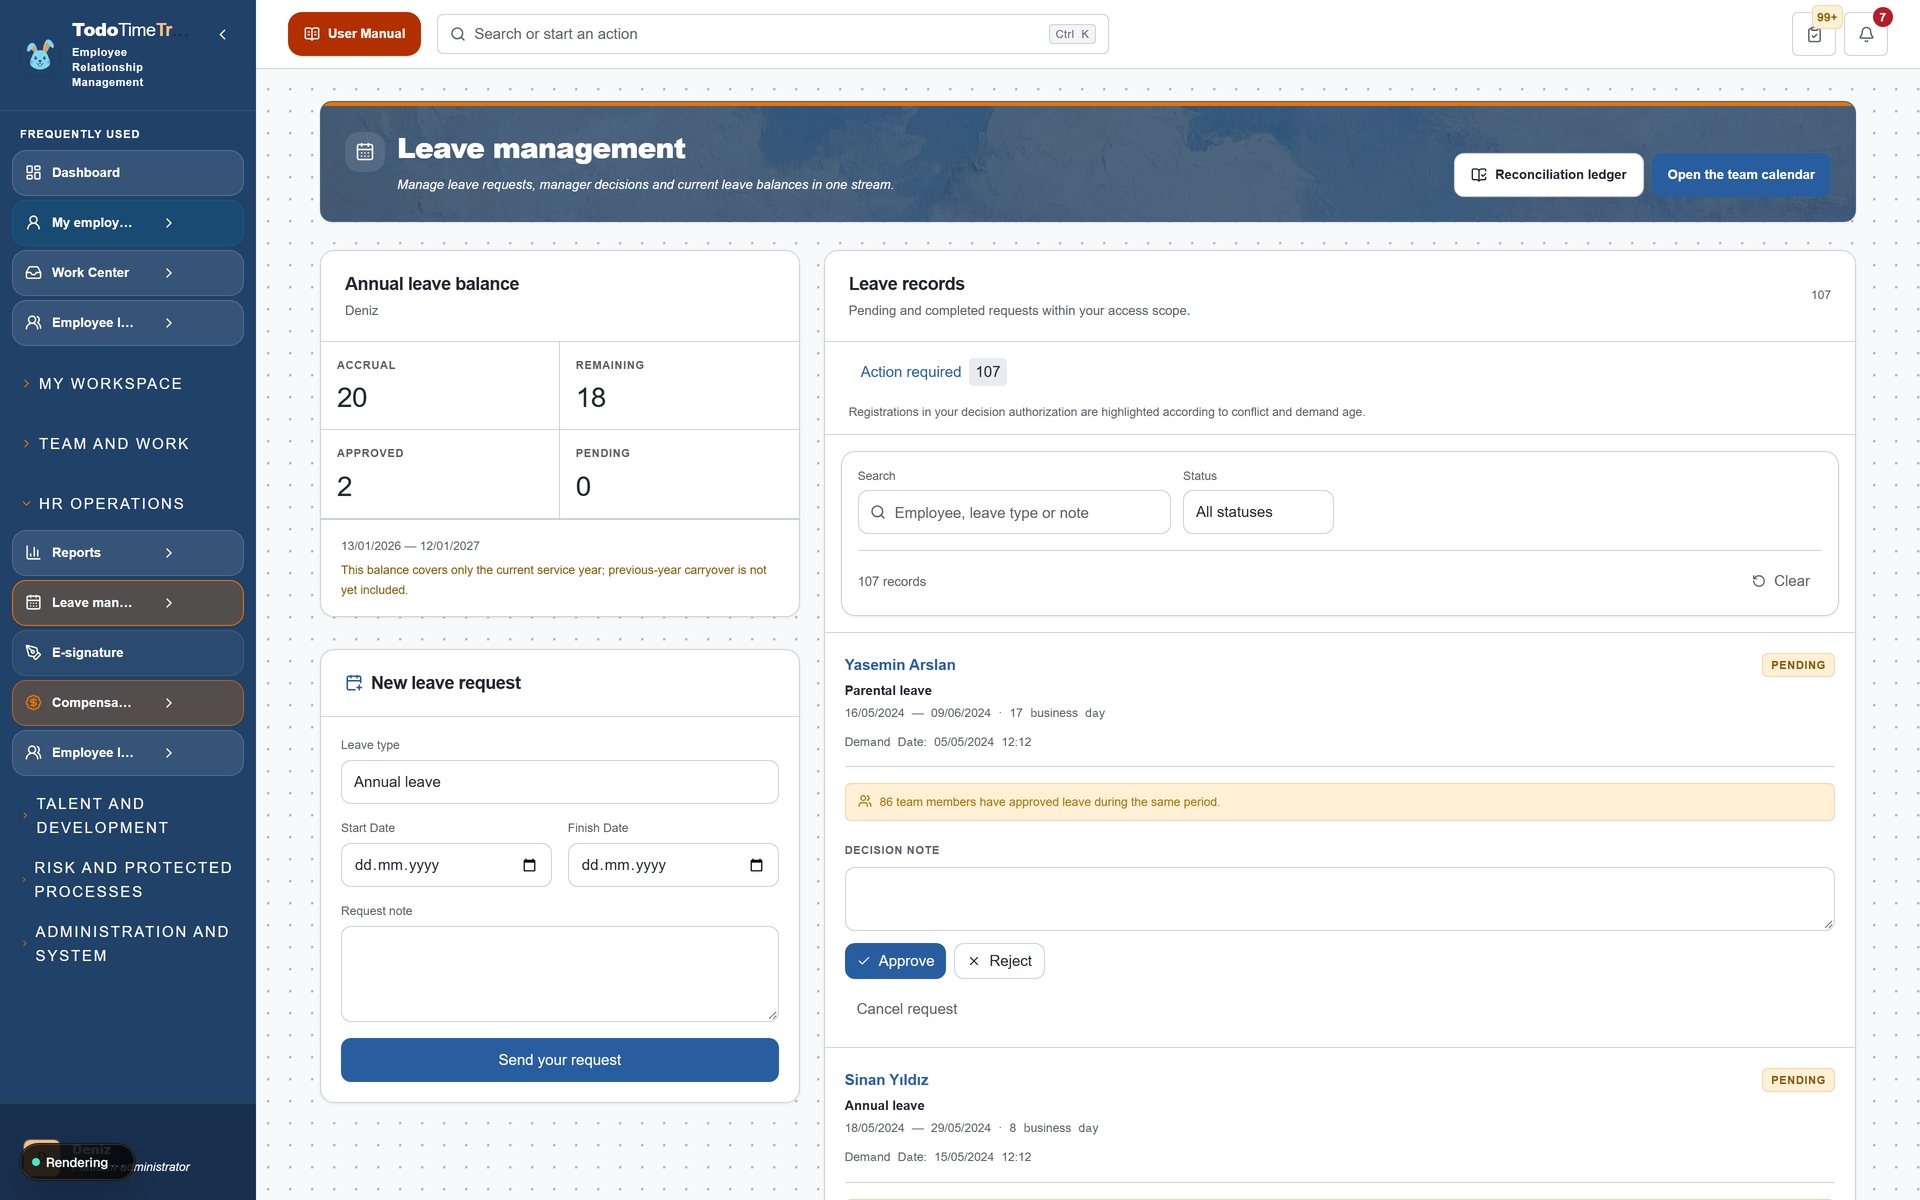The width and height of the screenshot is (1920, 1200).
Task: Open the All statuses dropdown
Action: (1258, 512)
